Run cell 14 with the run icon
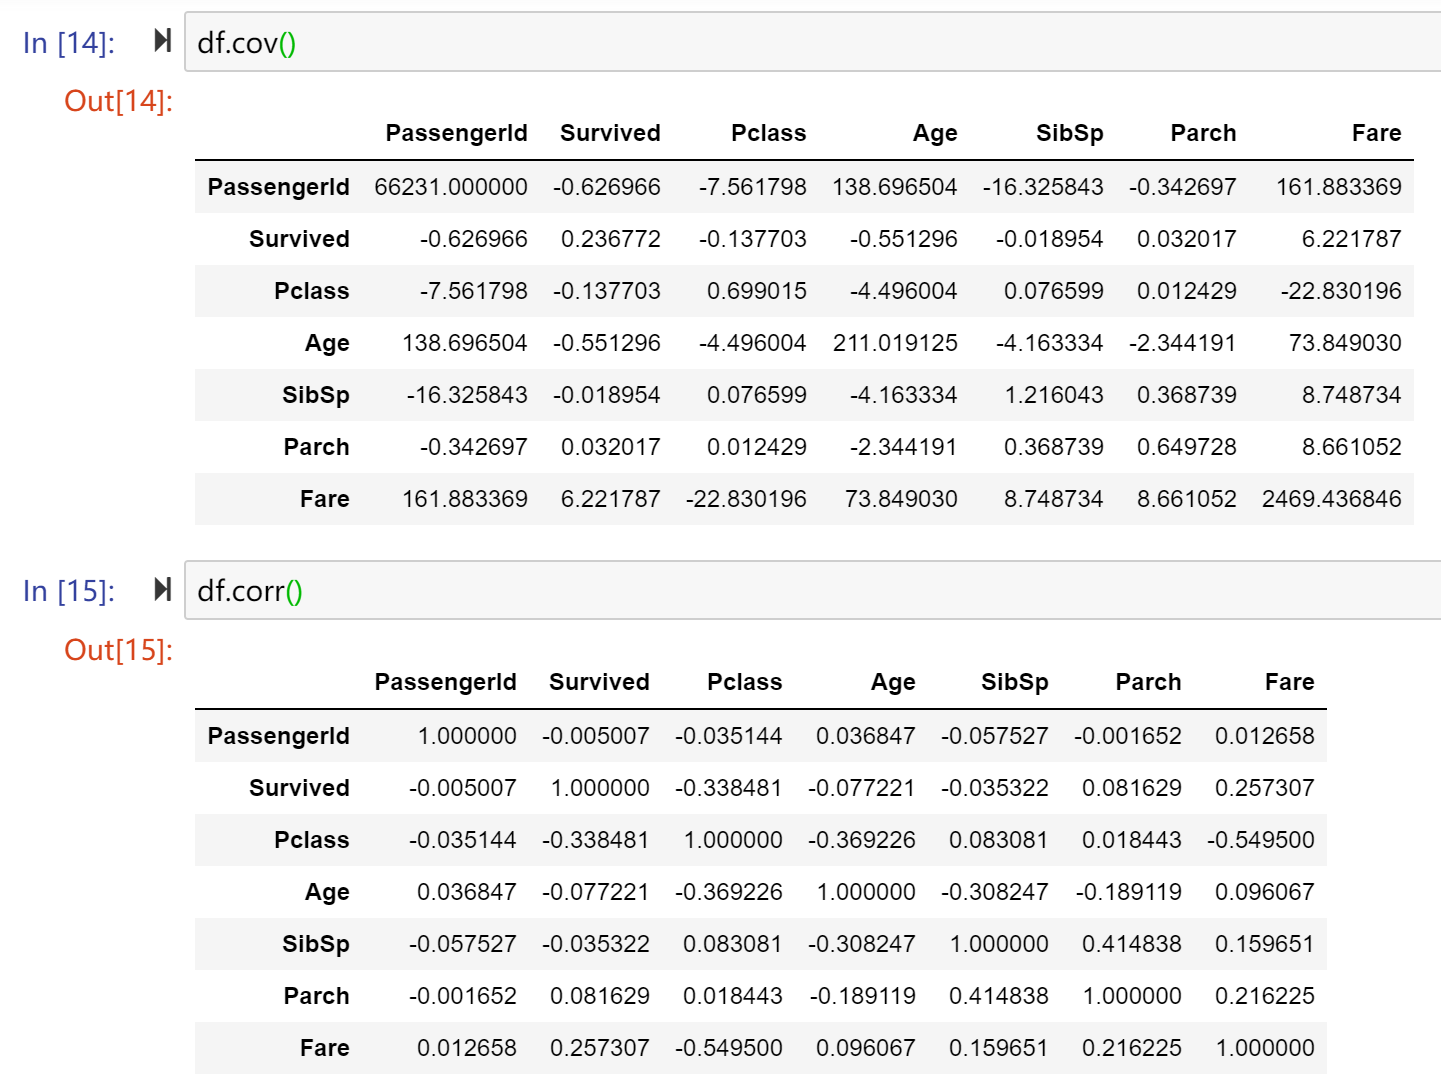The width and height of the screenshot is (1441, 1089). 162,41
